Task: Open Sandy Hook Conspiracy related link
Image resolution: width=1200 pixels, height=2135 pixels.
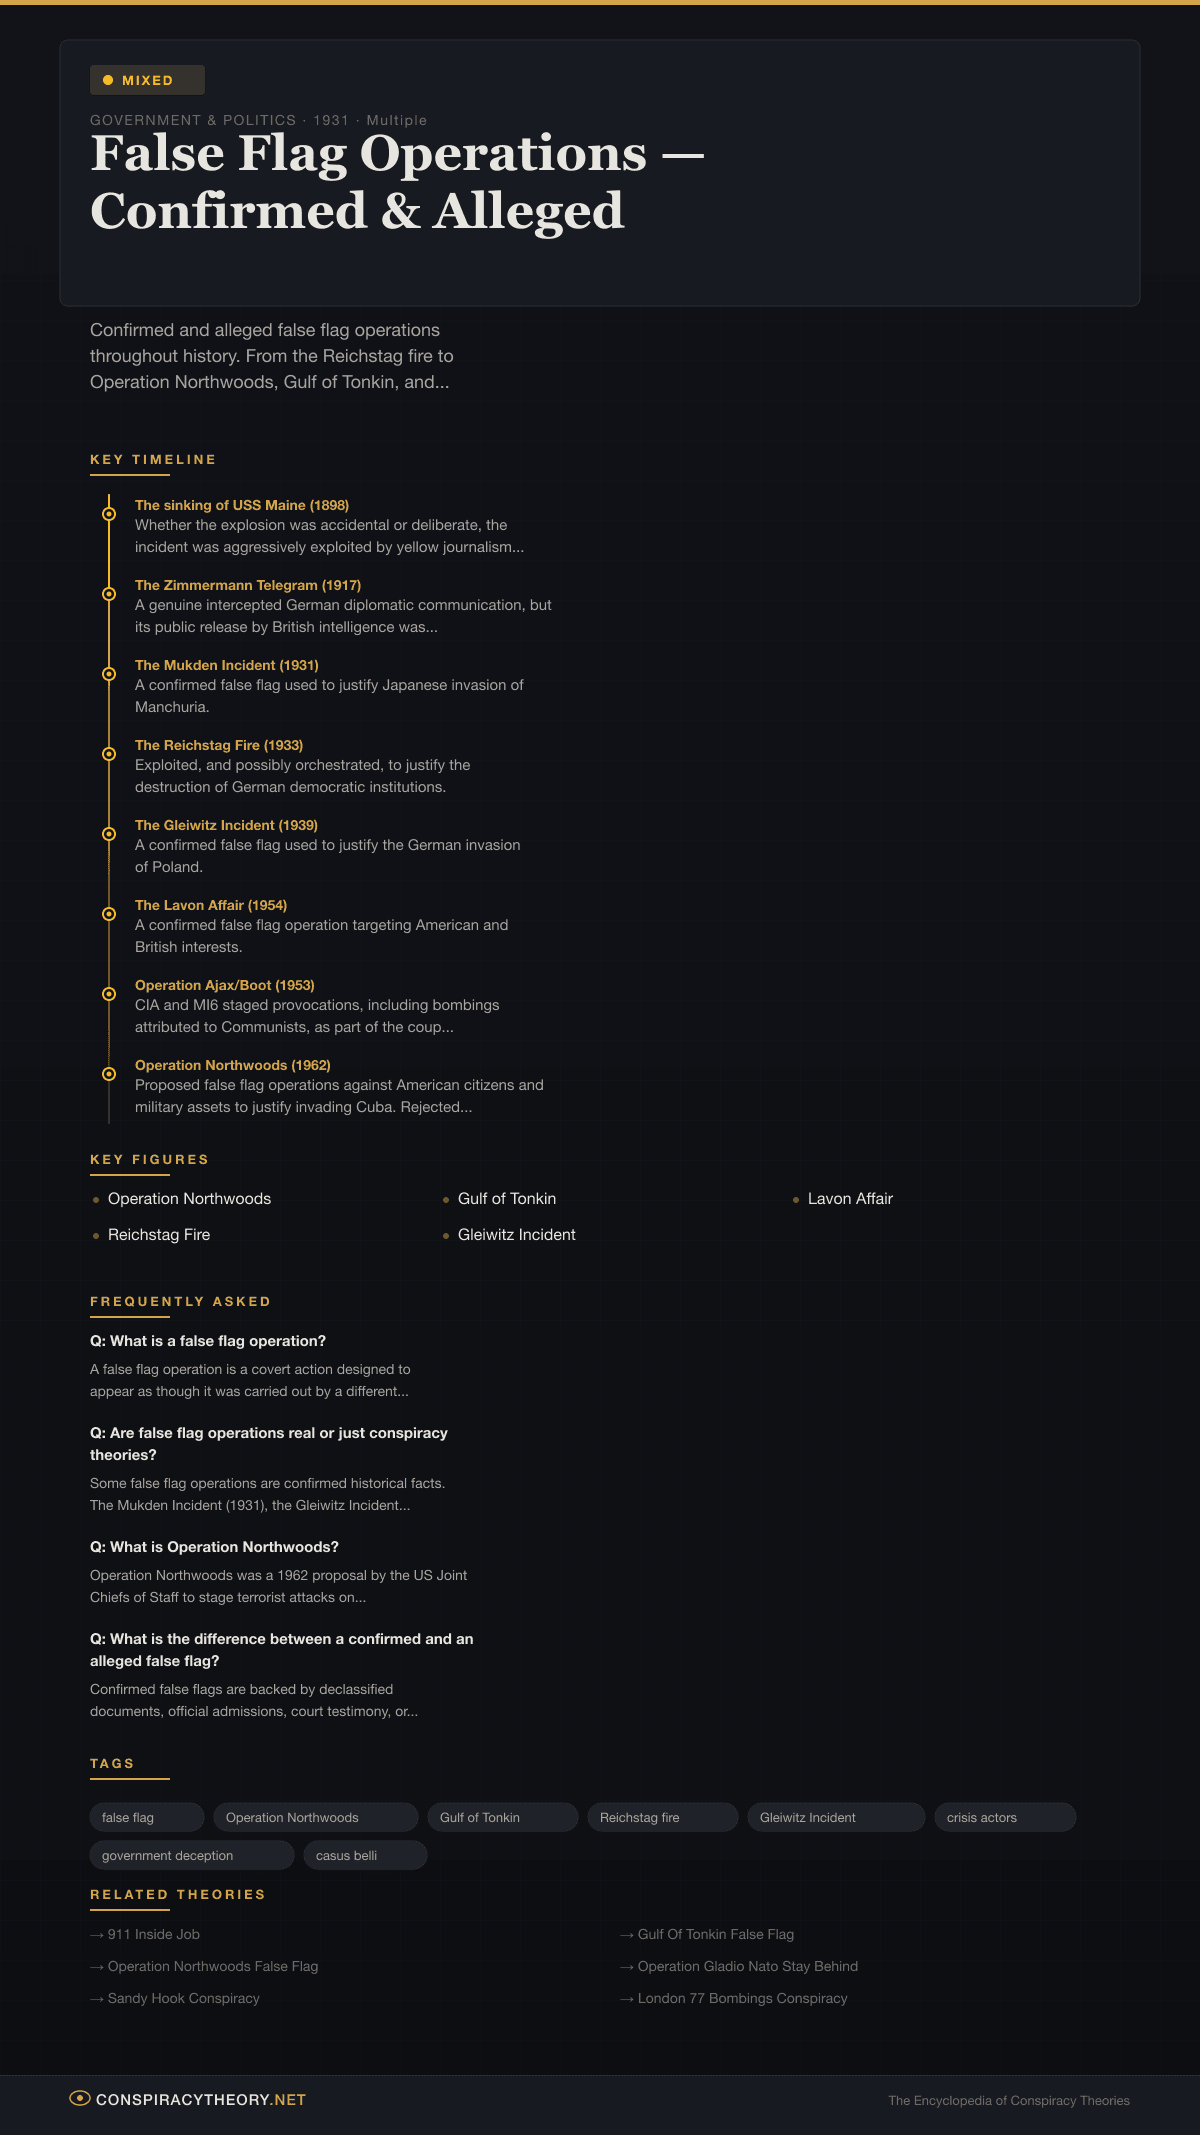Action: click(183, 1998)
